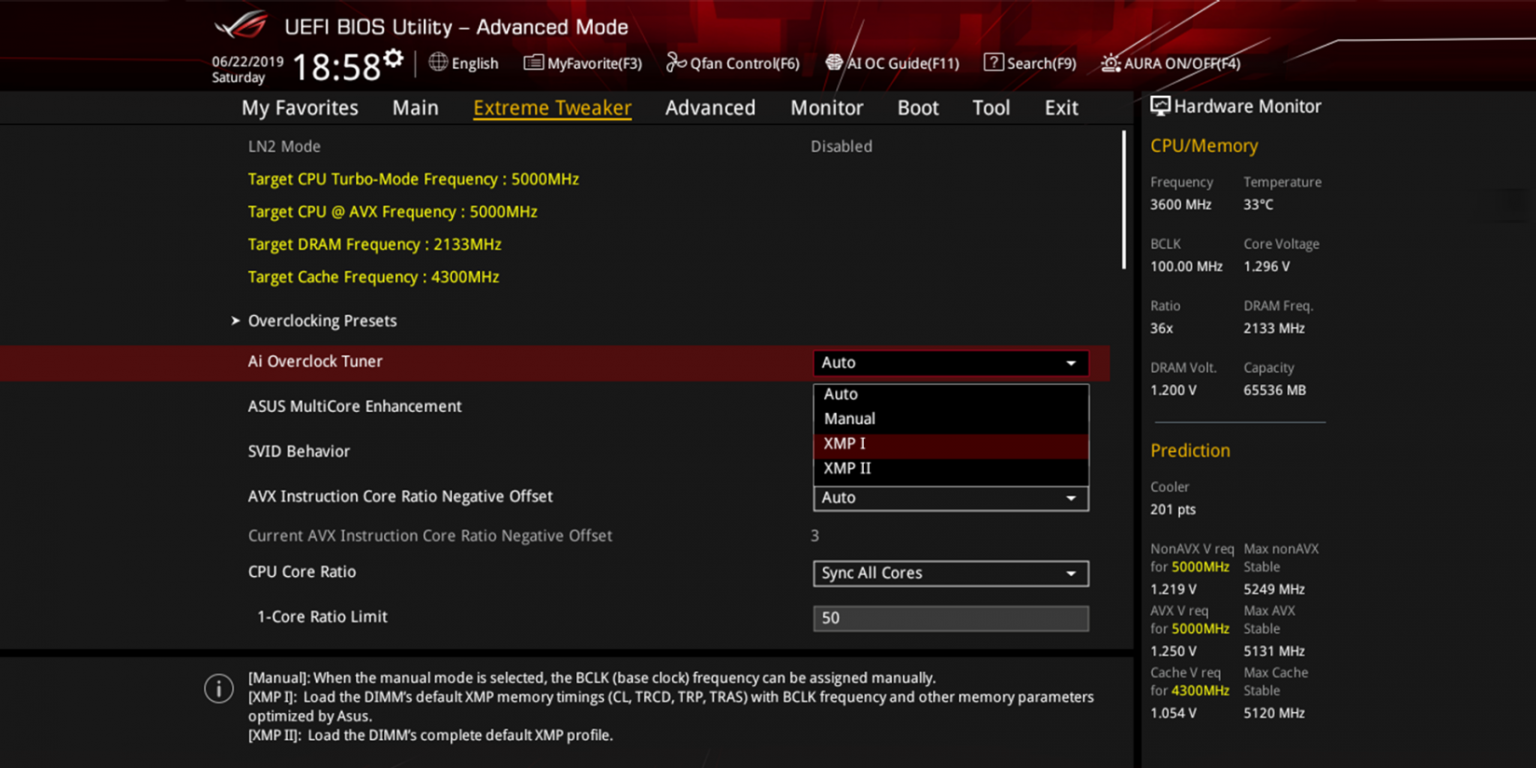The width and height of the screenshot is (1536, 768).
Task: Click the 18:58 clock display
Action: [x=336, y=68]
